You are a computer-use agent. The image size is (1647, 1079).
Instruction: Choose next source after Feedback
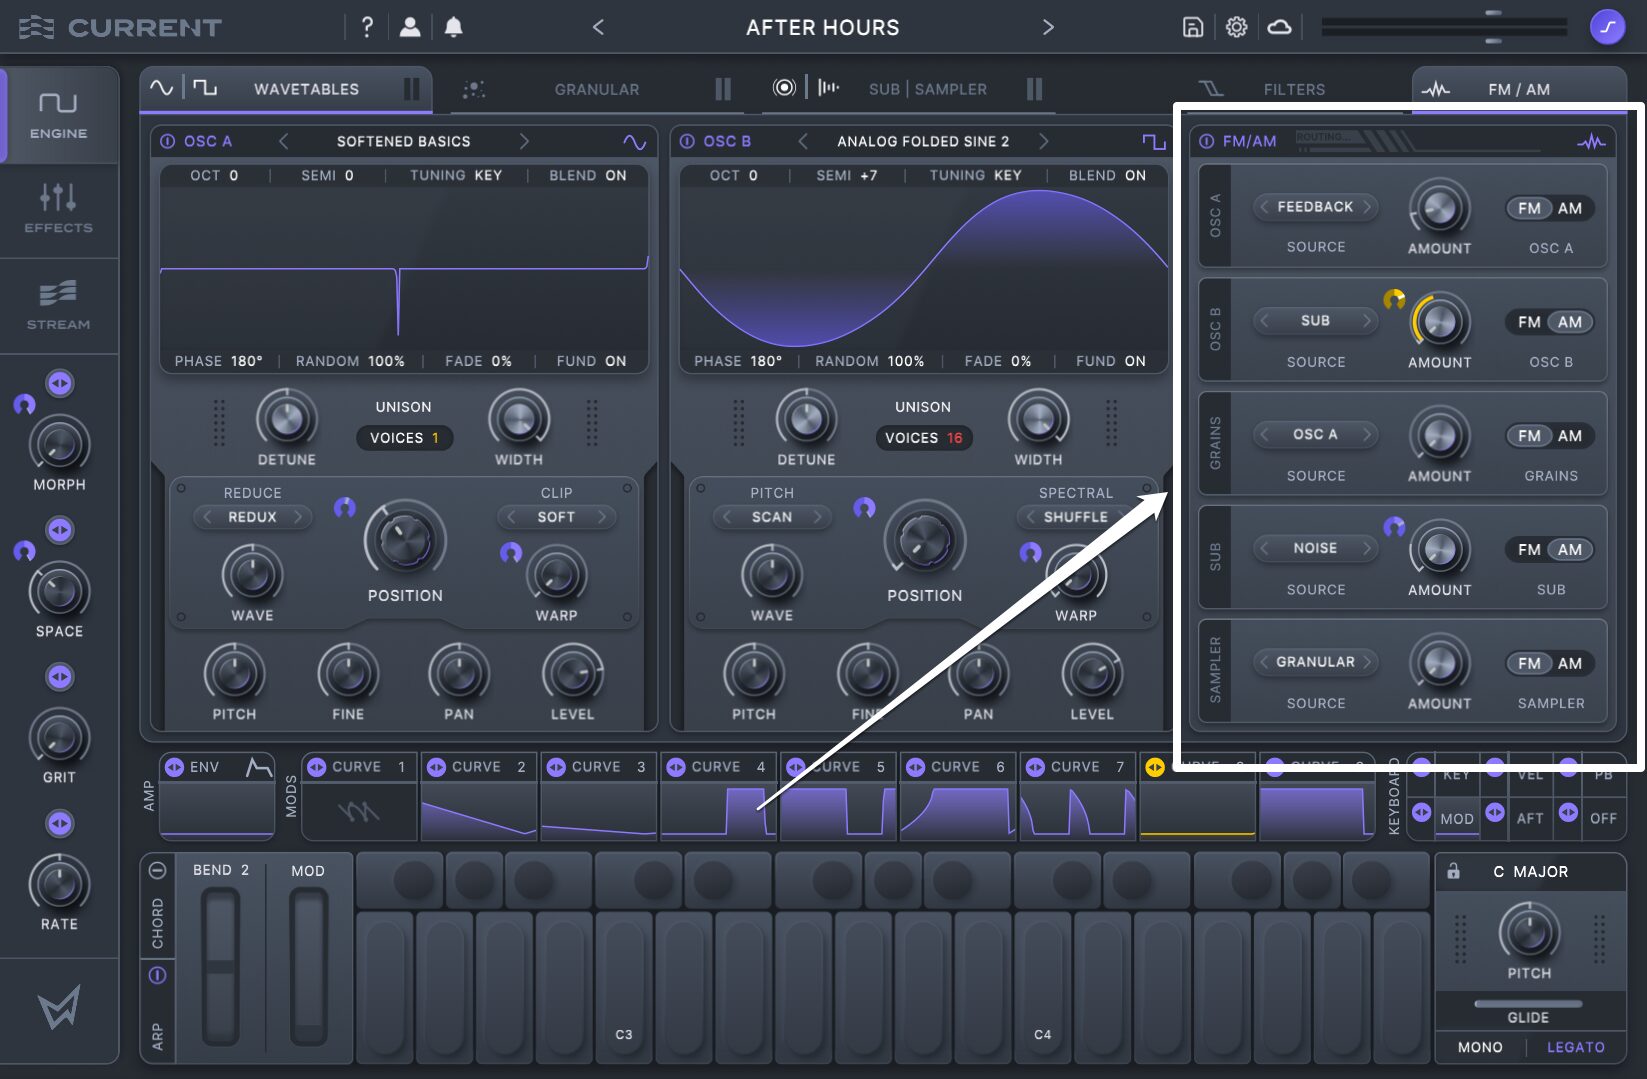click(1367, 207)
